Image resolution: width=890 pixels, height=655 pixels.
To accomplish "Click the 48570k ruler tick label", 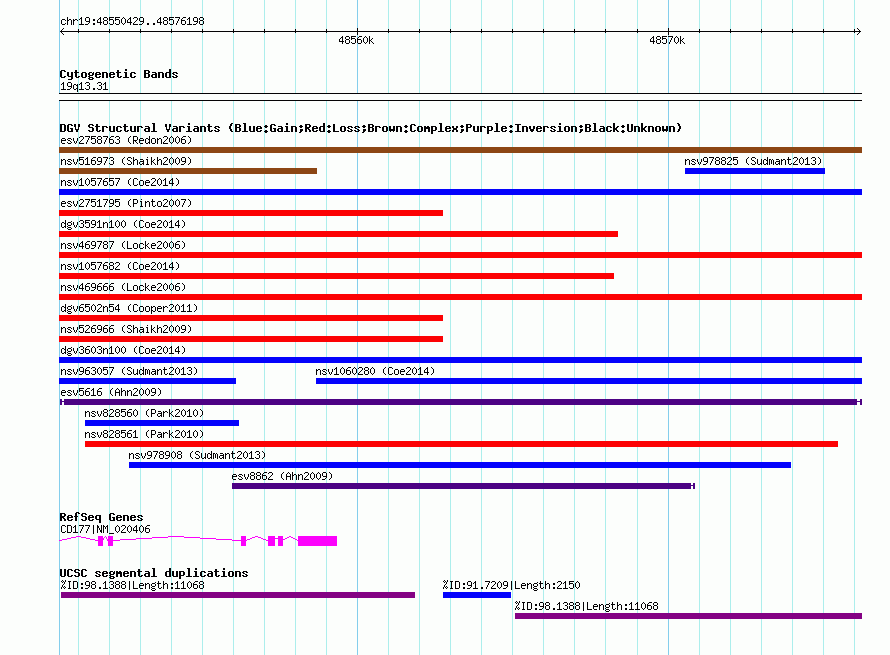I will coord(667,40).
